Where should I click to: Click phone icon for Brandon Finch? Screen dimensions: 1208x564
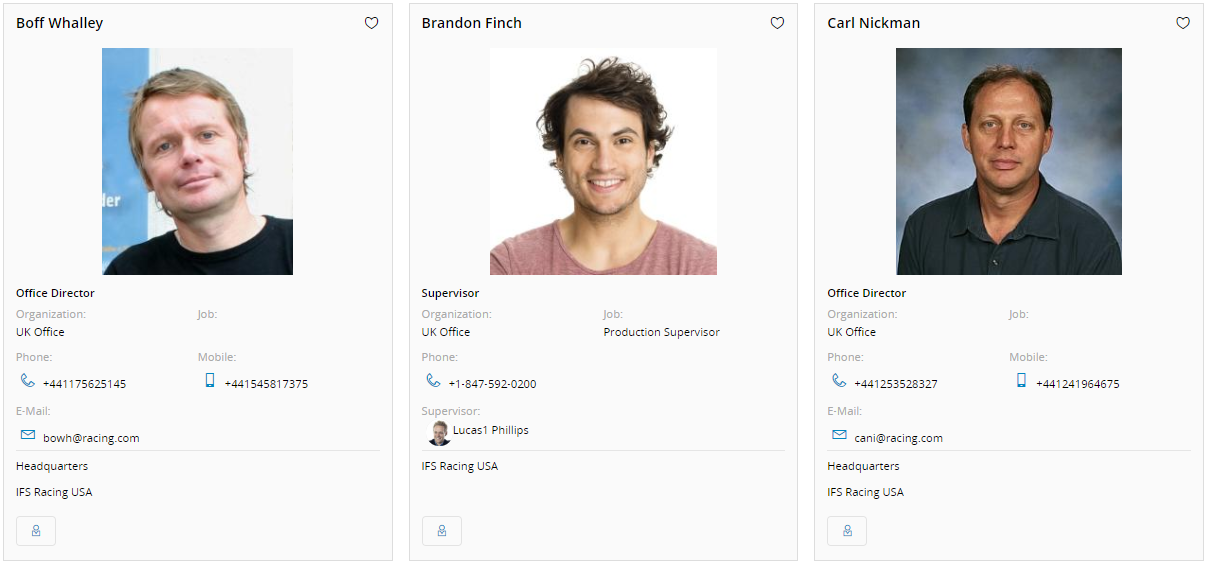pyautogui.click(x=433, y=381)
